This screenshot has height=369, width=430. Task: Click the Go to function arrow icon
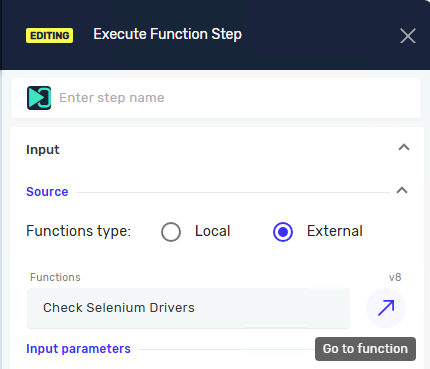click(386, 308)
